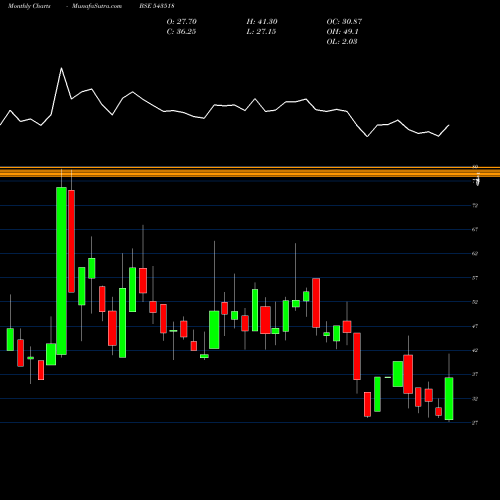
Task: Click the 37 price axis label
Action: click(475, 374)
